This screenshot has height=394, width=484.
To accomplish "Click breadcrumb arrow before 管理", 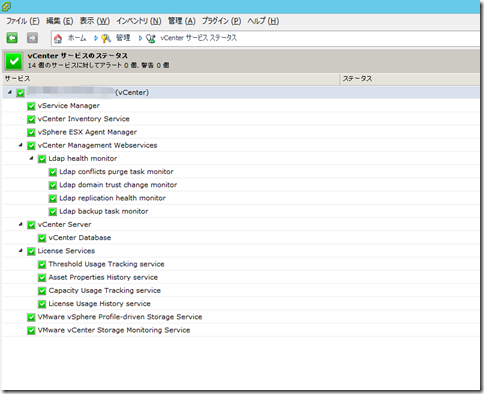I will coord(96,38).
